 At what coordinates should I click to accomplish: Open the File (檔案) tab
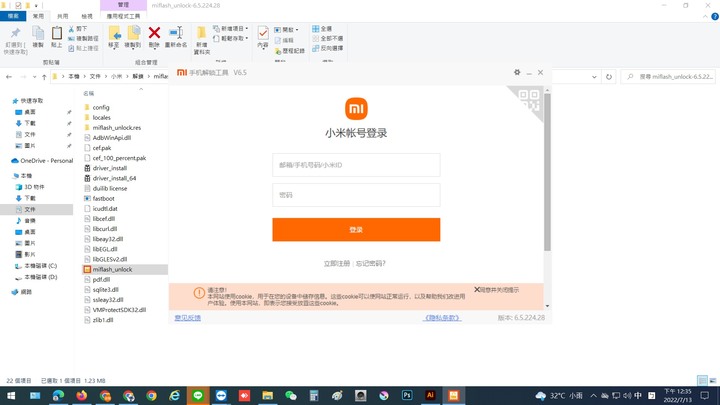[13, 16]
